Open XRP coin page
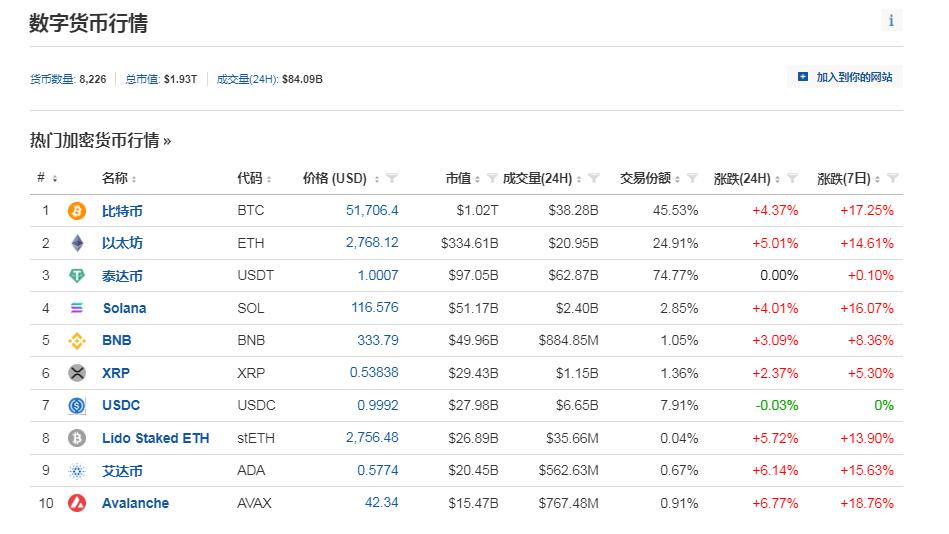This screenshot has height=534, width=949. tap(116, 373)
